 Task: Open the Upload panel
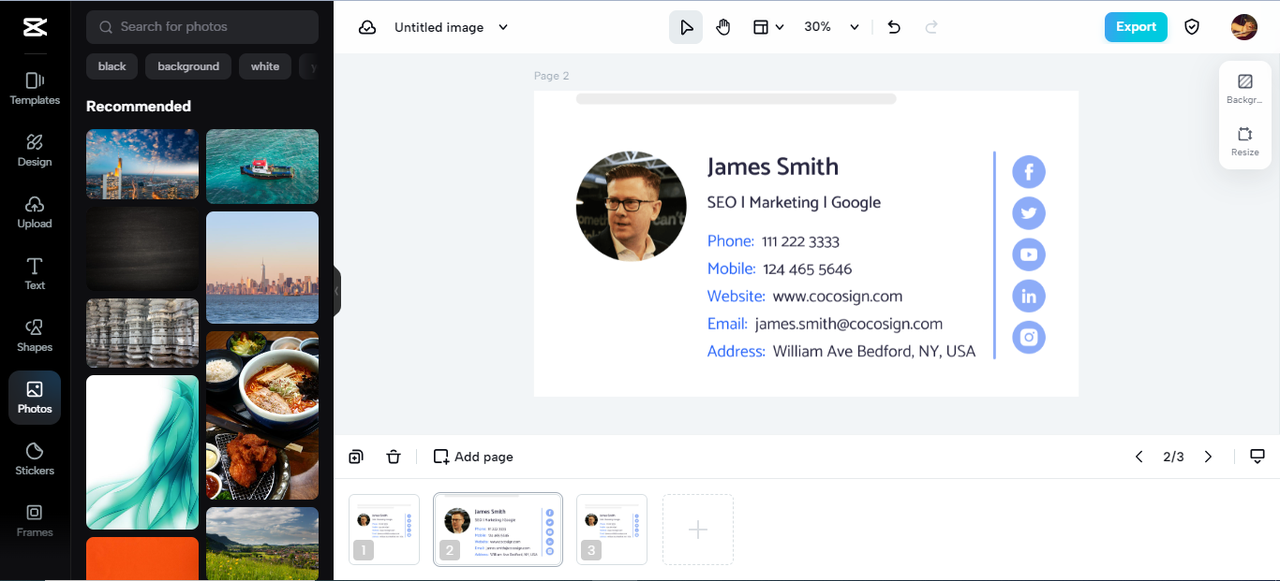34,211
